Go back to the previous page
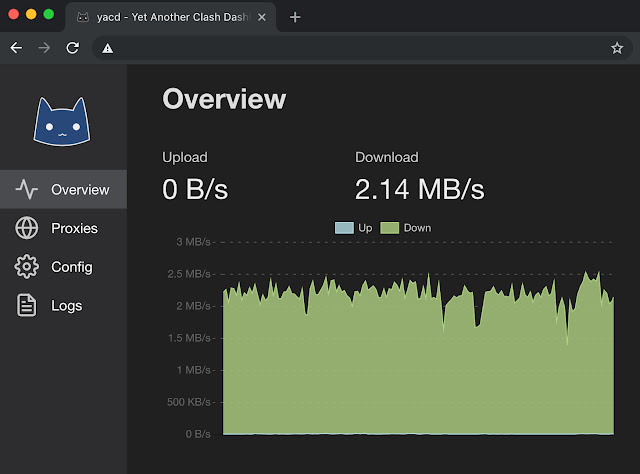The width and height of the screenshot is (640, 474). click(x=16, y=48)
